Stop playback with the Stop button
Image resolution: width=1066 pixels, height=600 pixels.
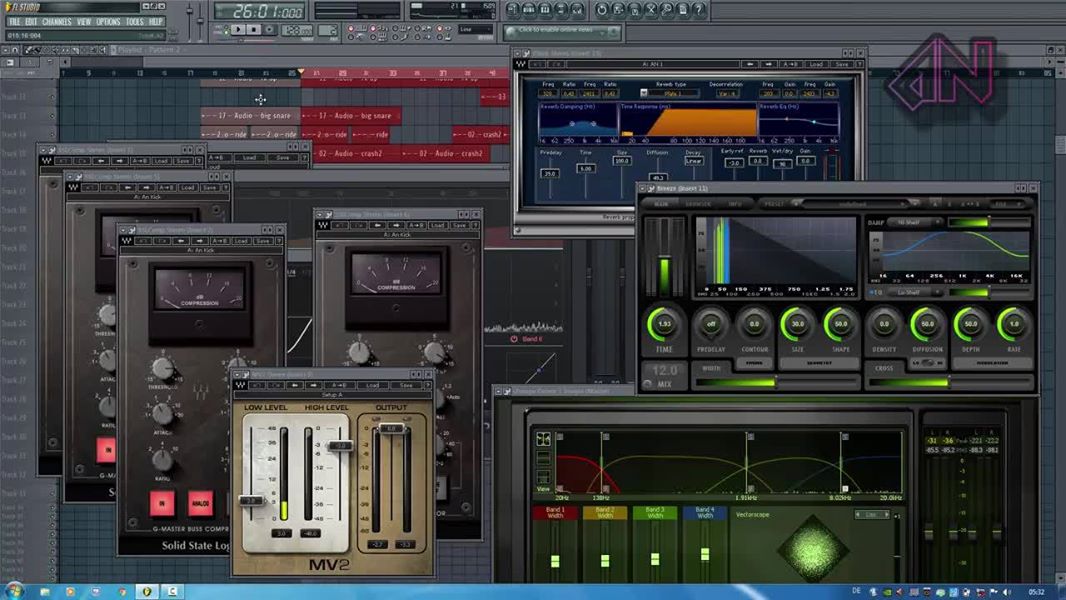click(x=254, y=29)
